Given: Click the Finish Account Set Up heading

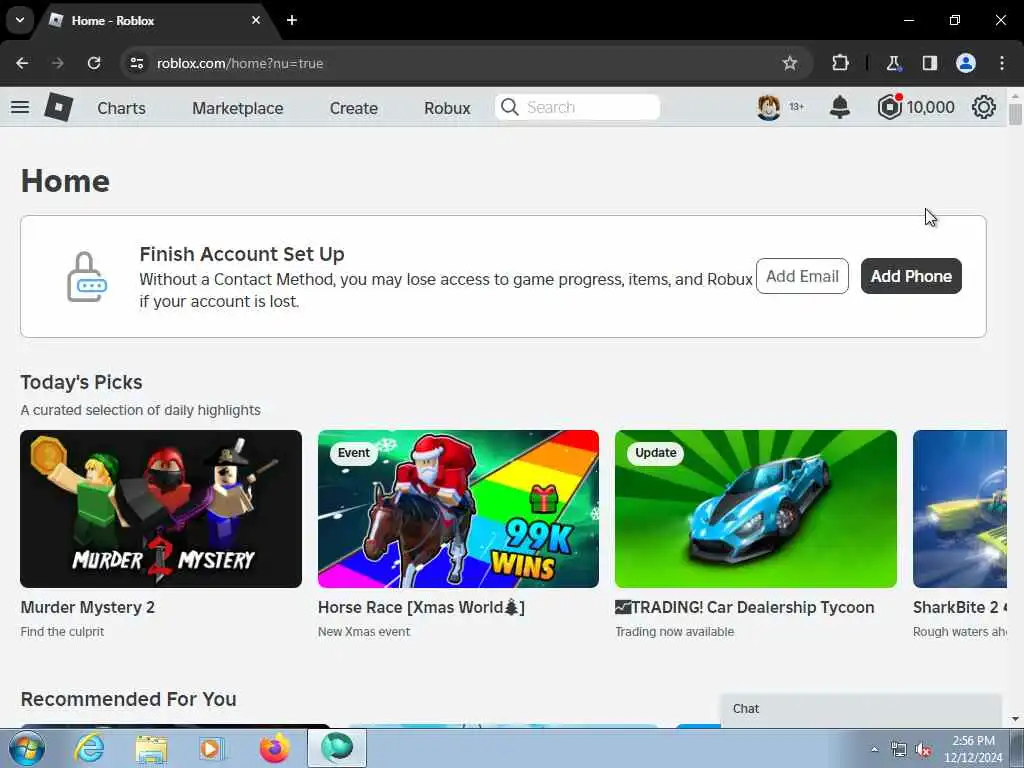Looking at the screenshot, I should (x=242, y=254).
